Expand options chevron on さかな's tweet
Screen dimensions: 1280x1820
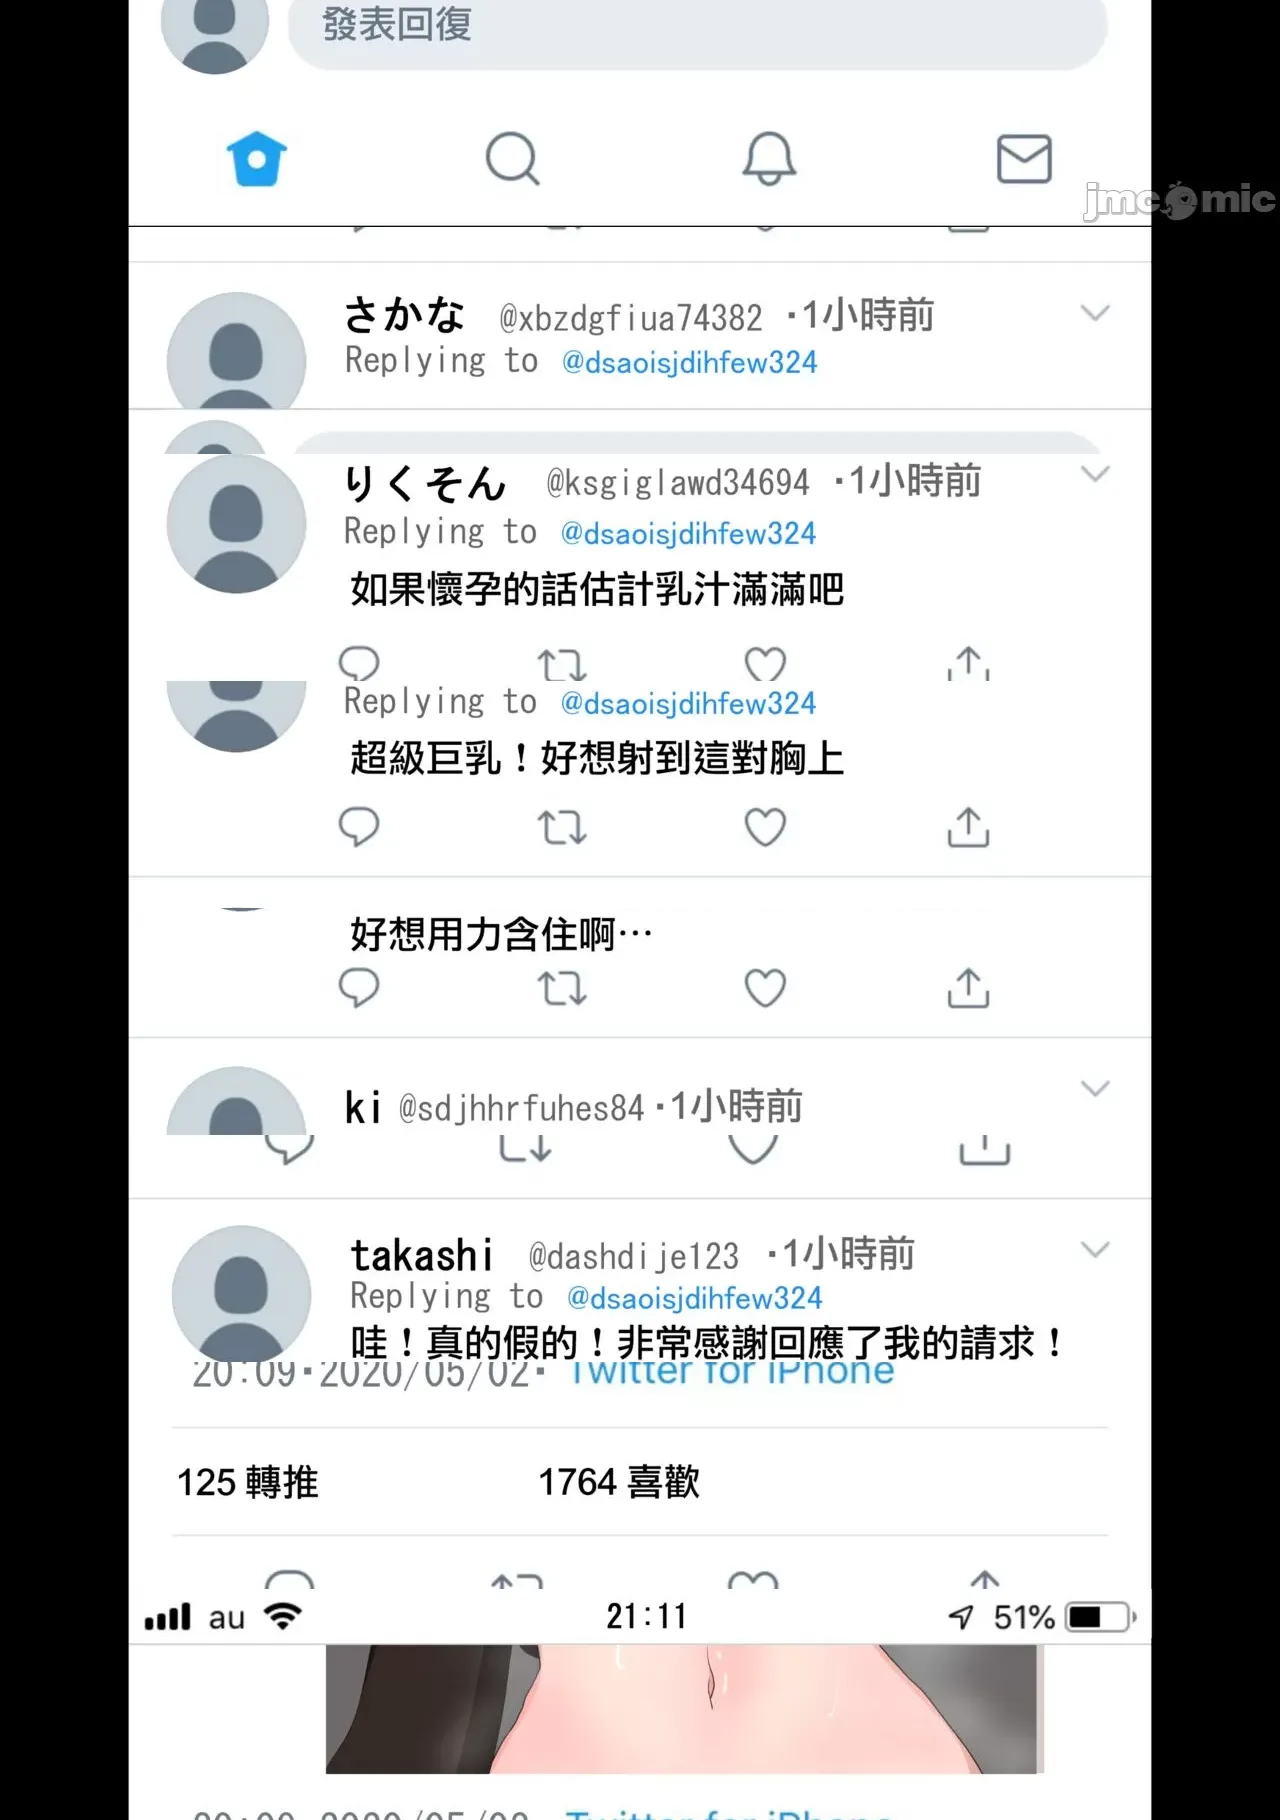click(1096, 313)
